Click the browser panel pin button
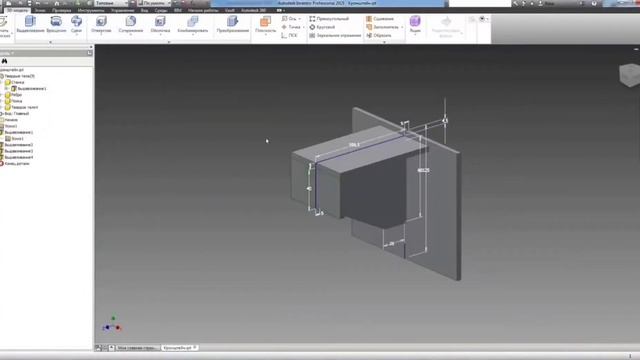Viewport: 640px width, 360px height. (89, 53)
